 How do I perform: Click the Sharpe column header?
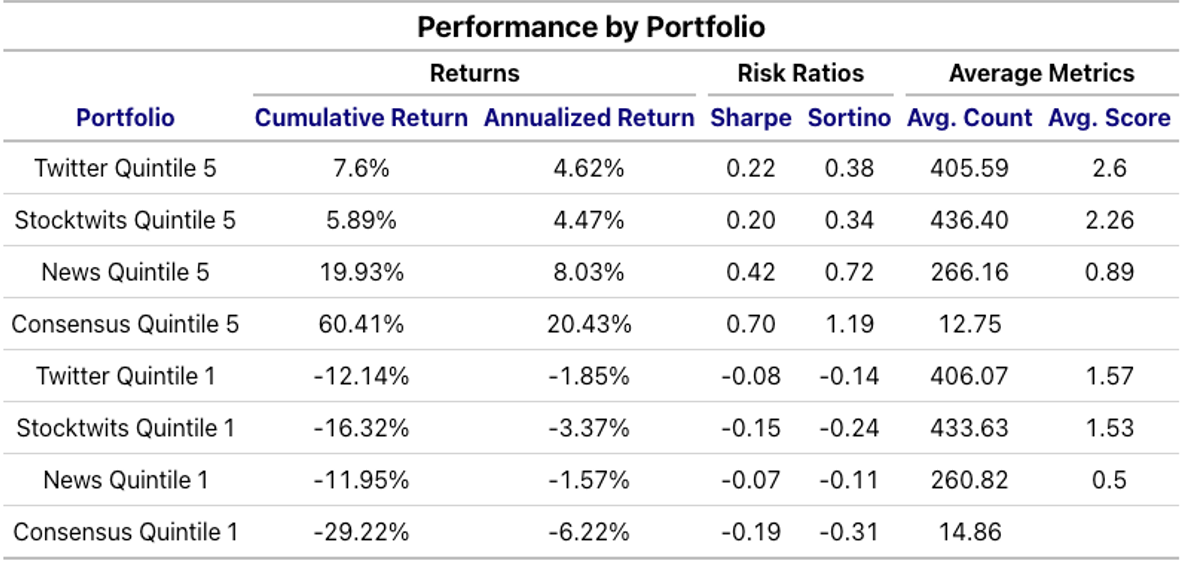[x=751, y=118]
